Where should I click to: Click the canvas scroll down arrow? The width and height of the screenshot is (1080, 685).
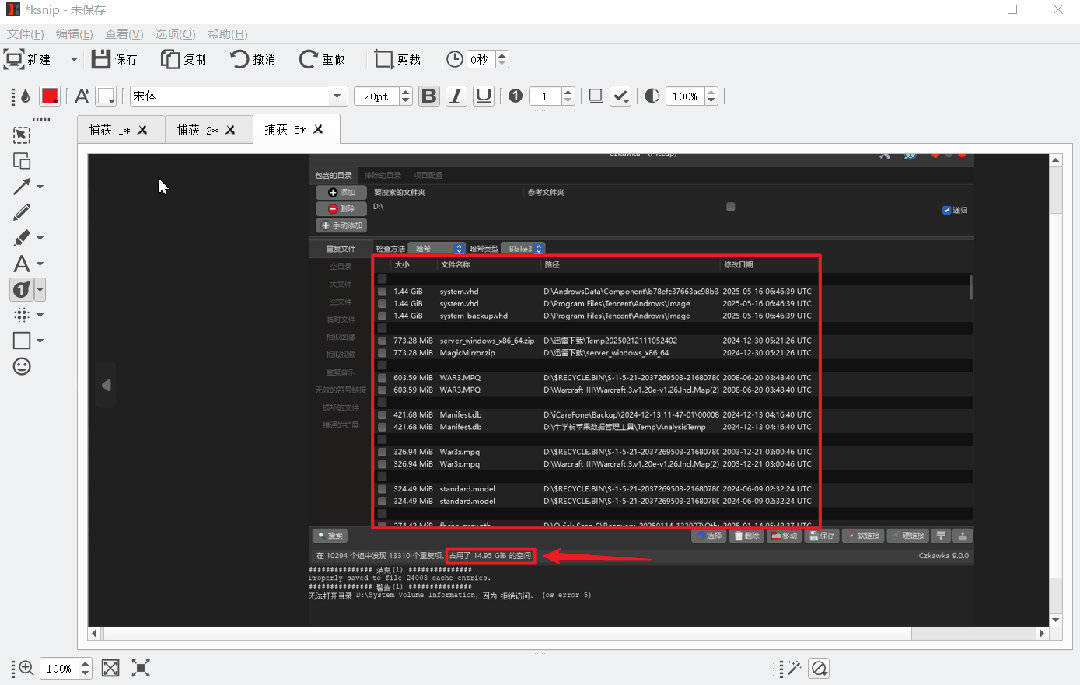click(x=1055, y=620)
